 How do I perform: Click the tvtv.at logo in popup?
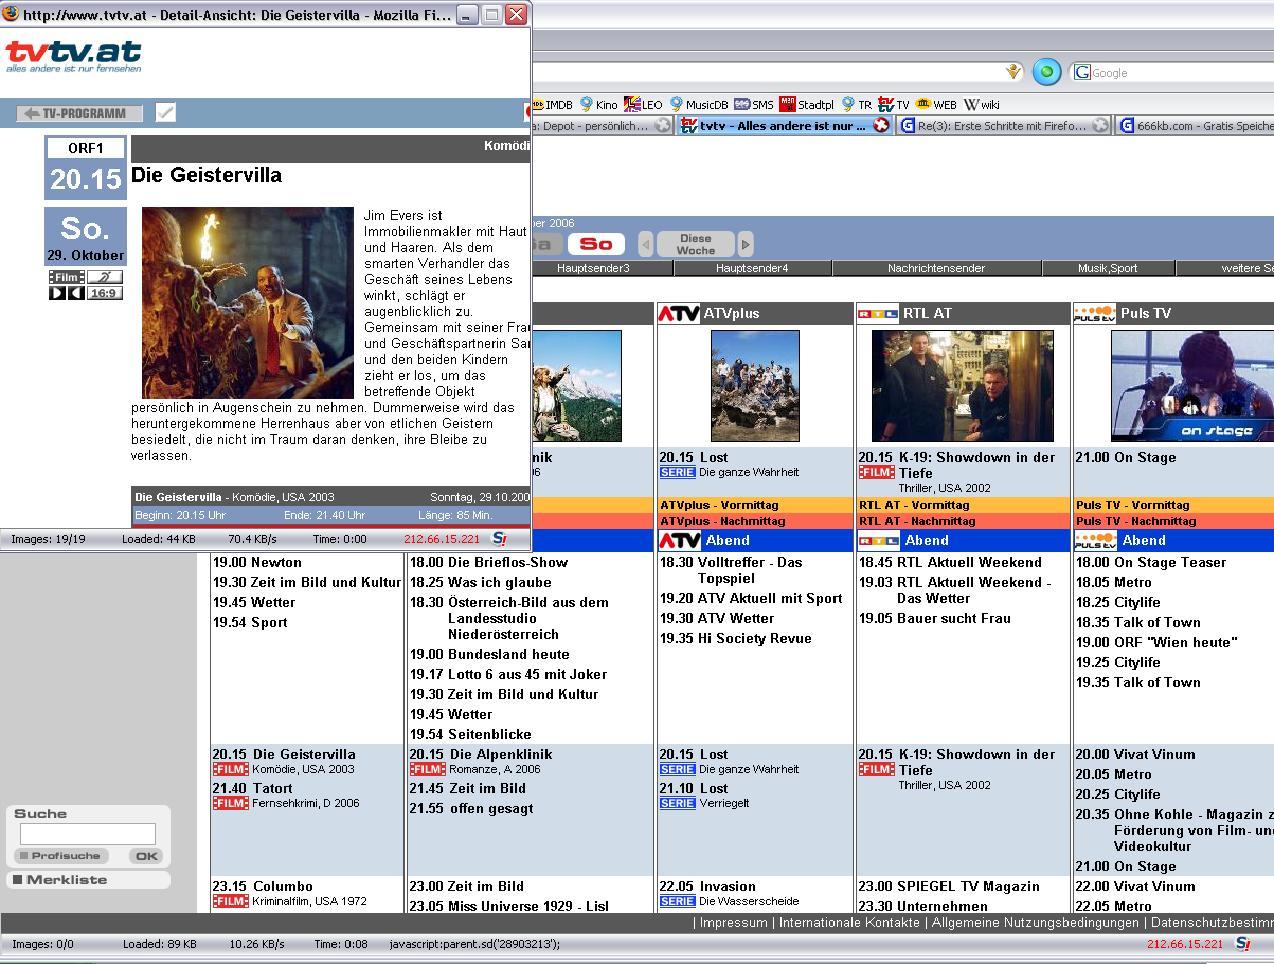click(x=73, y=55)
